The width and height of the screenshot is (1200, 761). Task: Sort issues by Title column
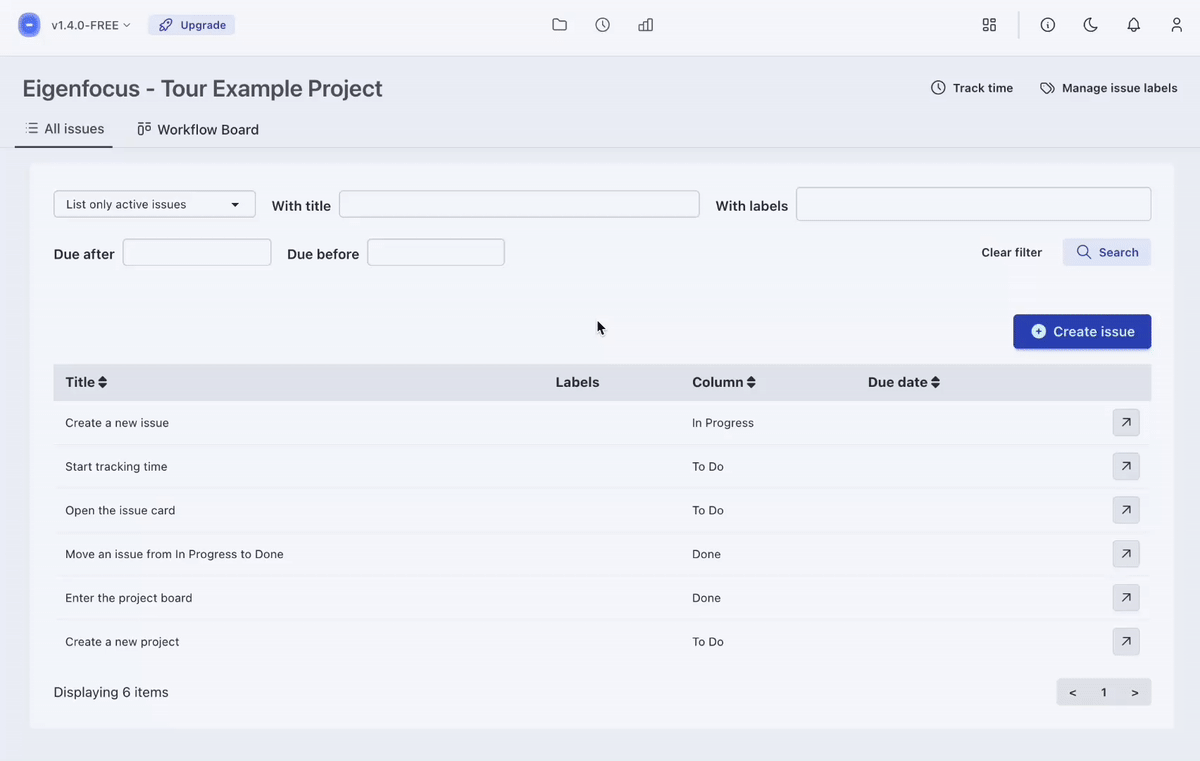[86, 382]
